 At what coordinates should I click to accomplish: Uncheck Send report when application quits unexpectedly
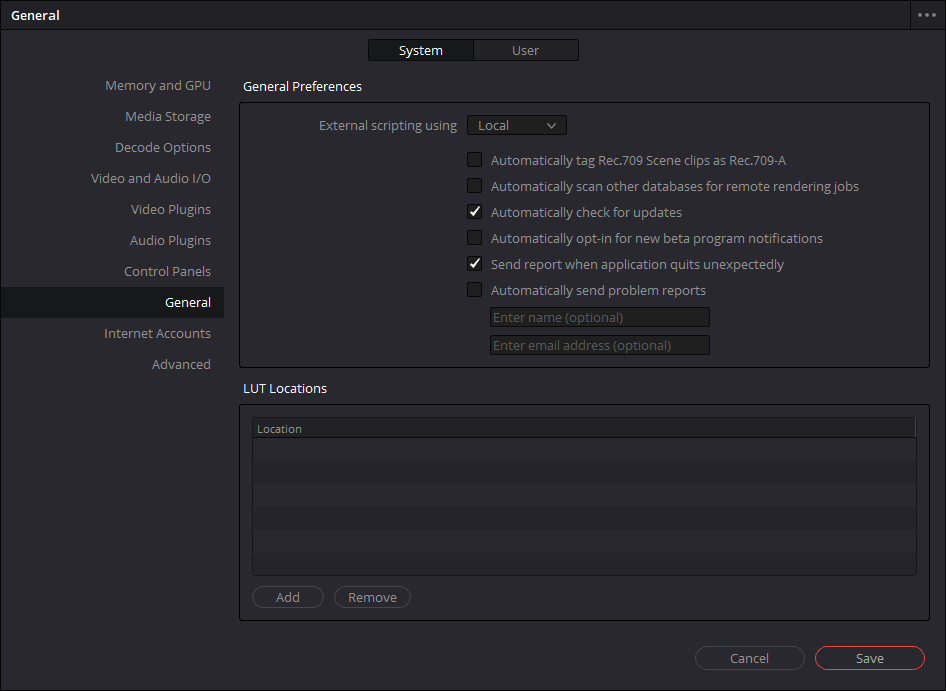[x=475, y=264]
